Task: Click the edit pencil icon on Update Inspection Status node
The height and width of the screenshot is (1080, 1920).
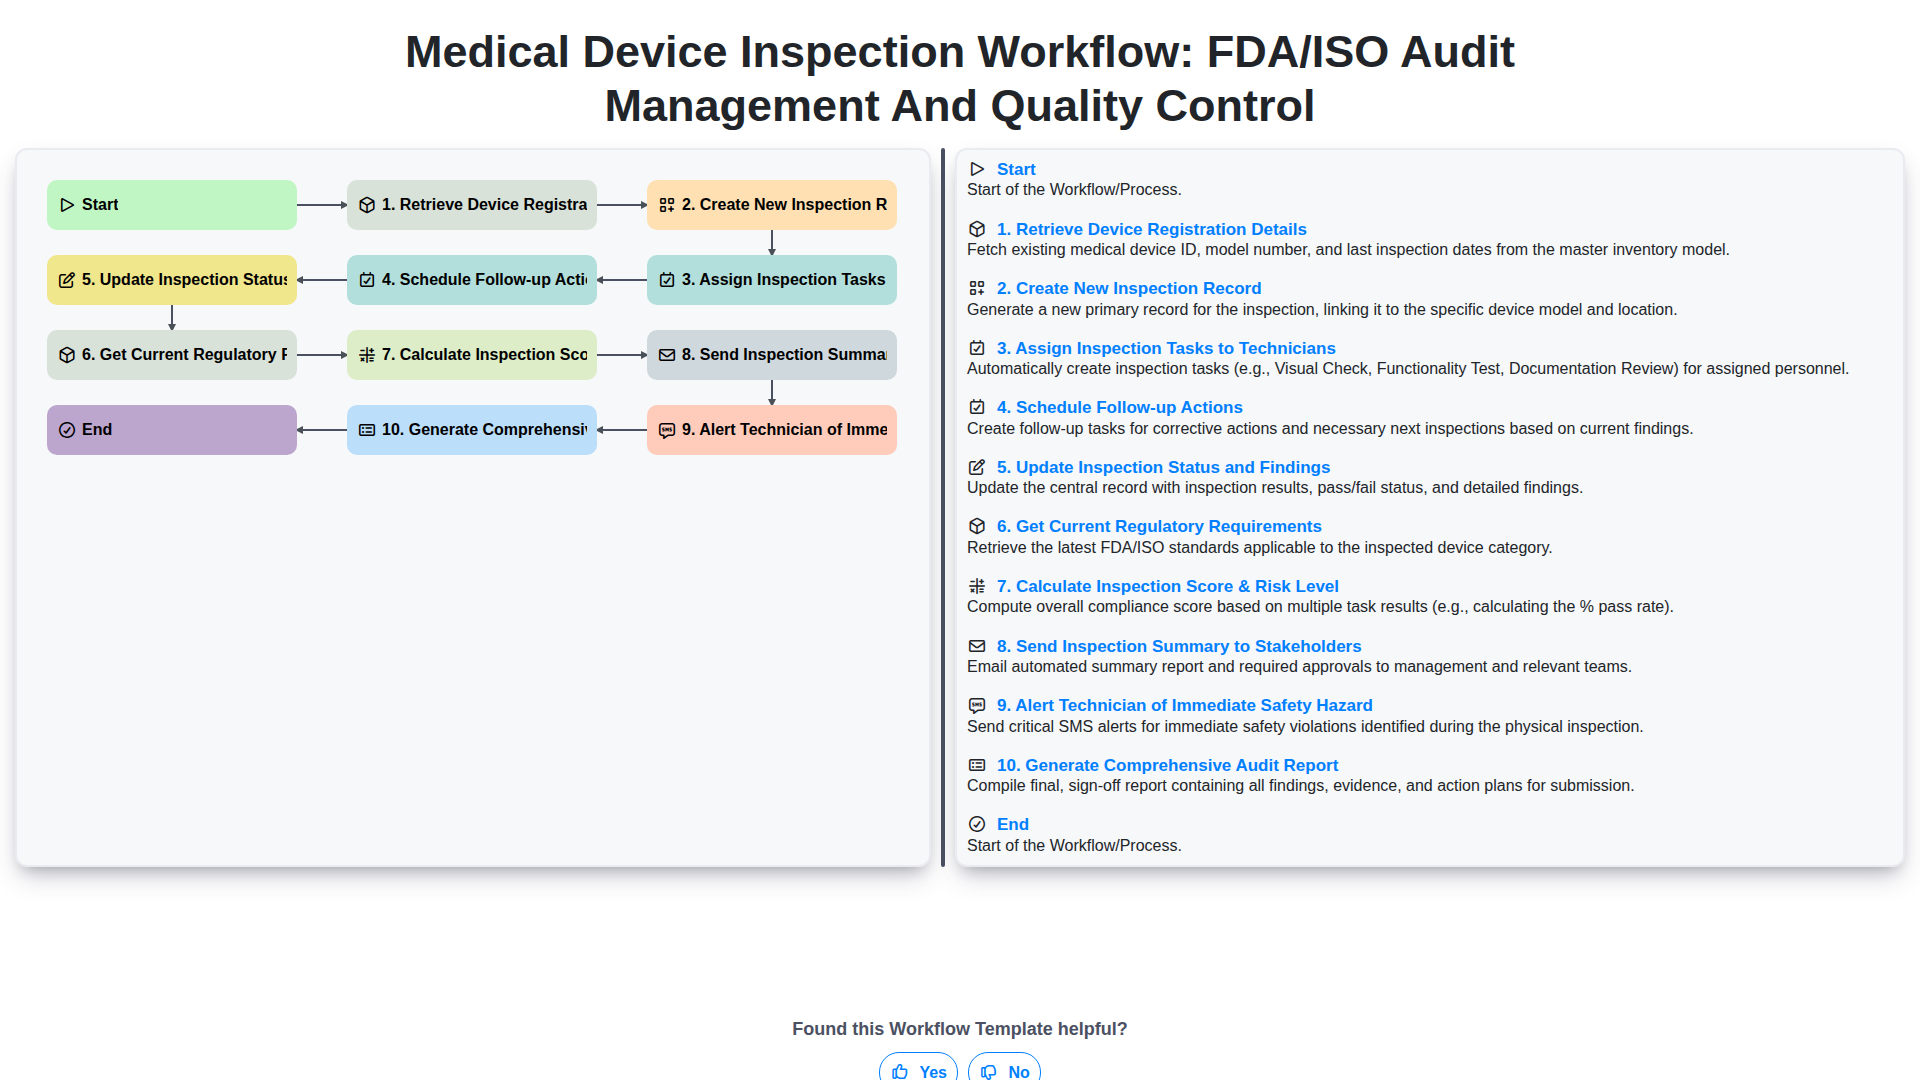Action: point(67,280)
